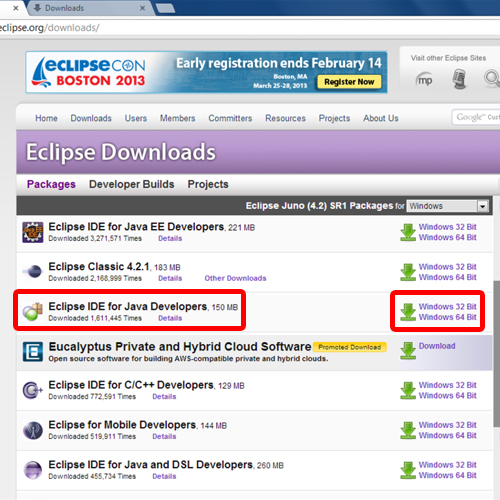
Task: Open Projects in the top navigation bar
Action: [334, 118]
